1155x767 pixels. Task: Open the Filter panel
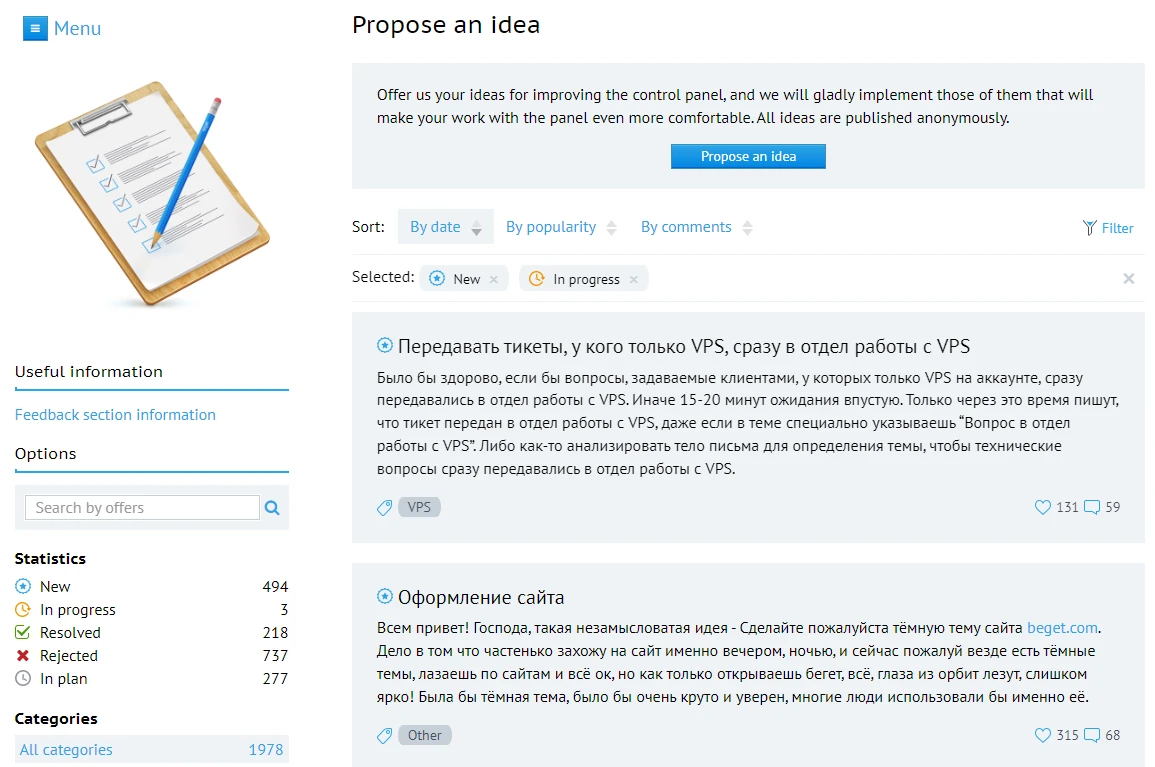[1108, 228]
